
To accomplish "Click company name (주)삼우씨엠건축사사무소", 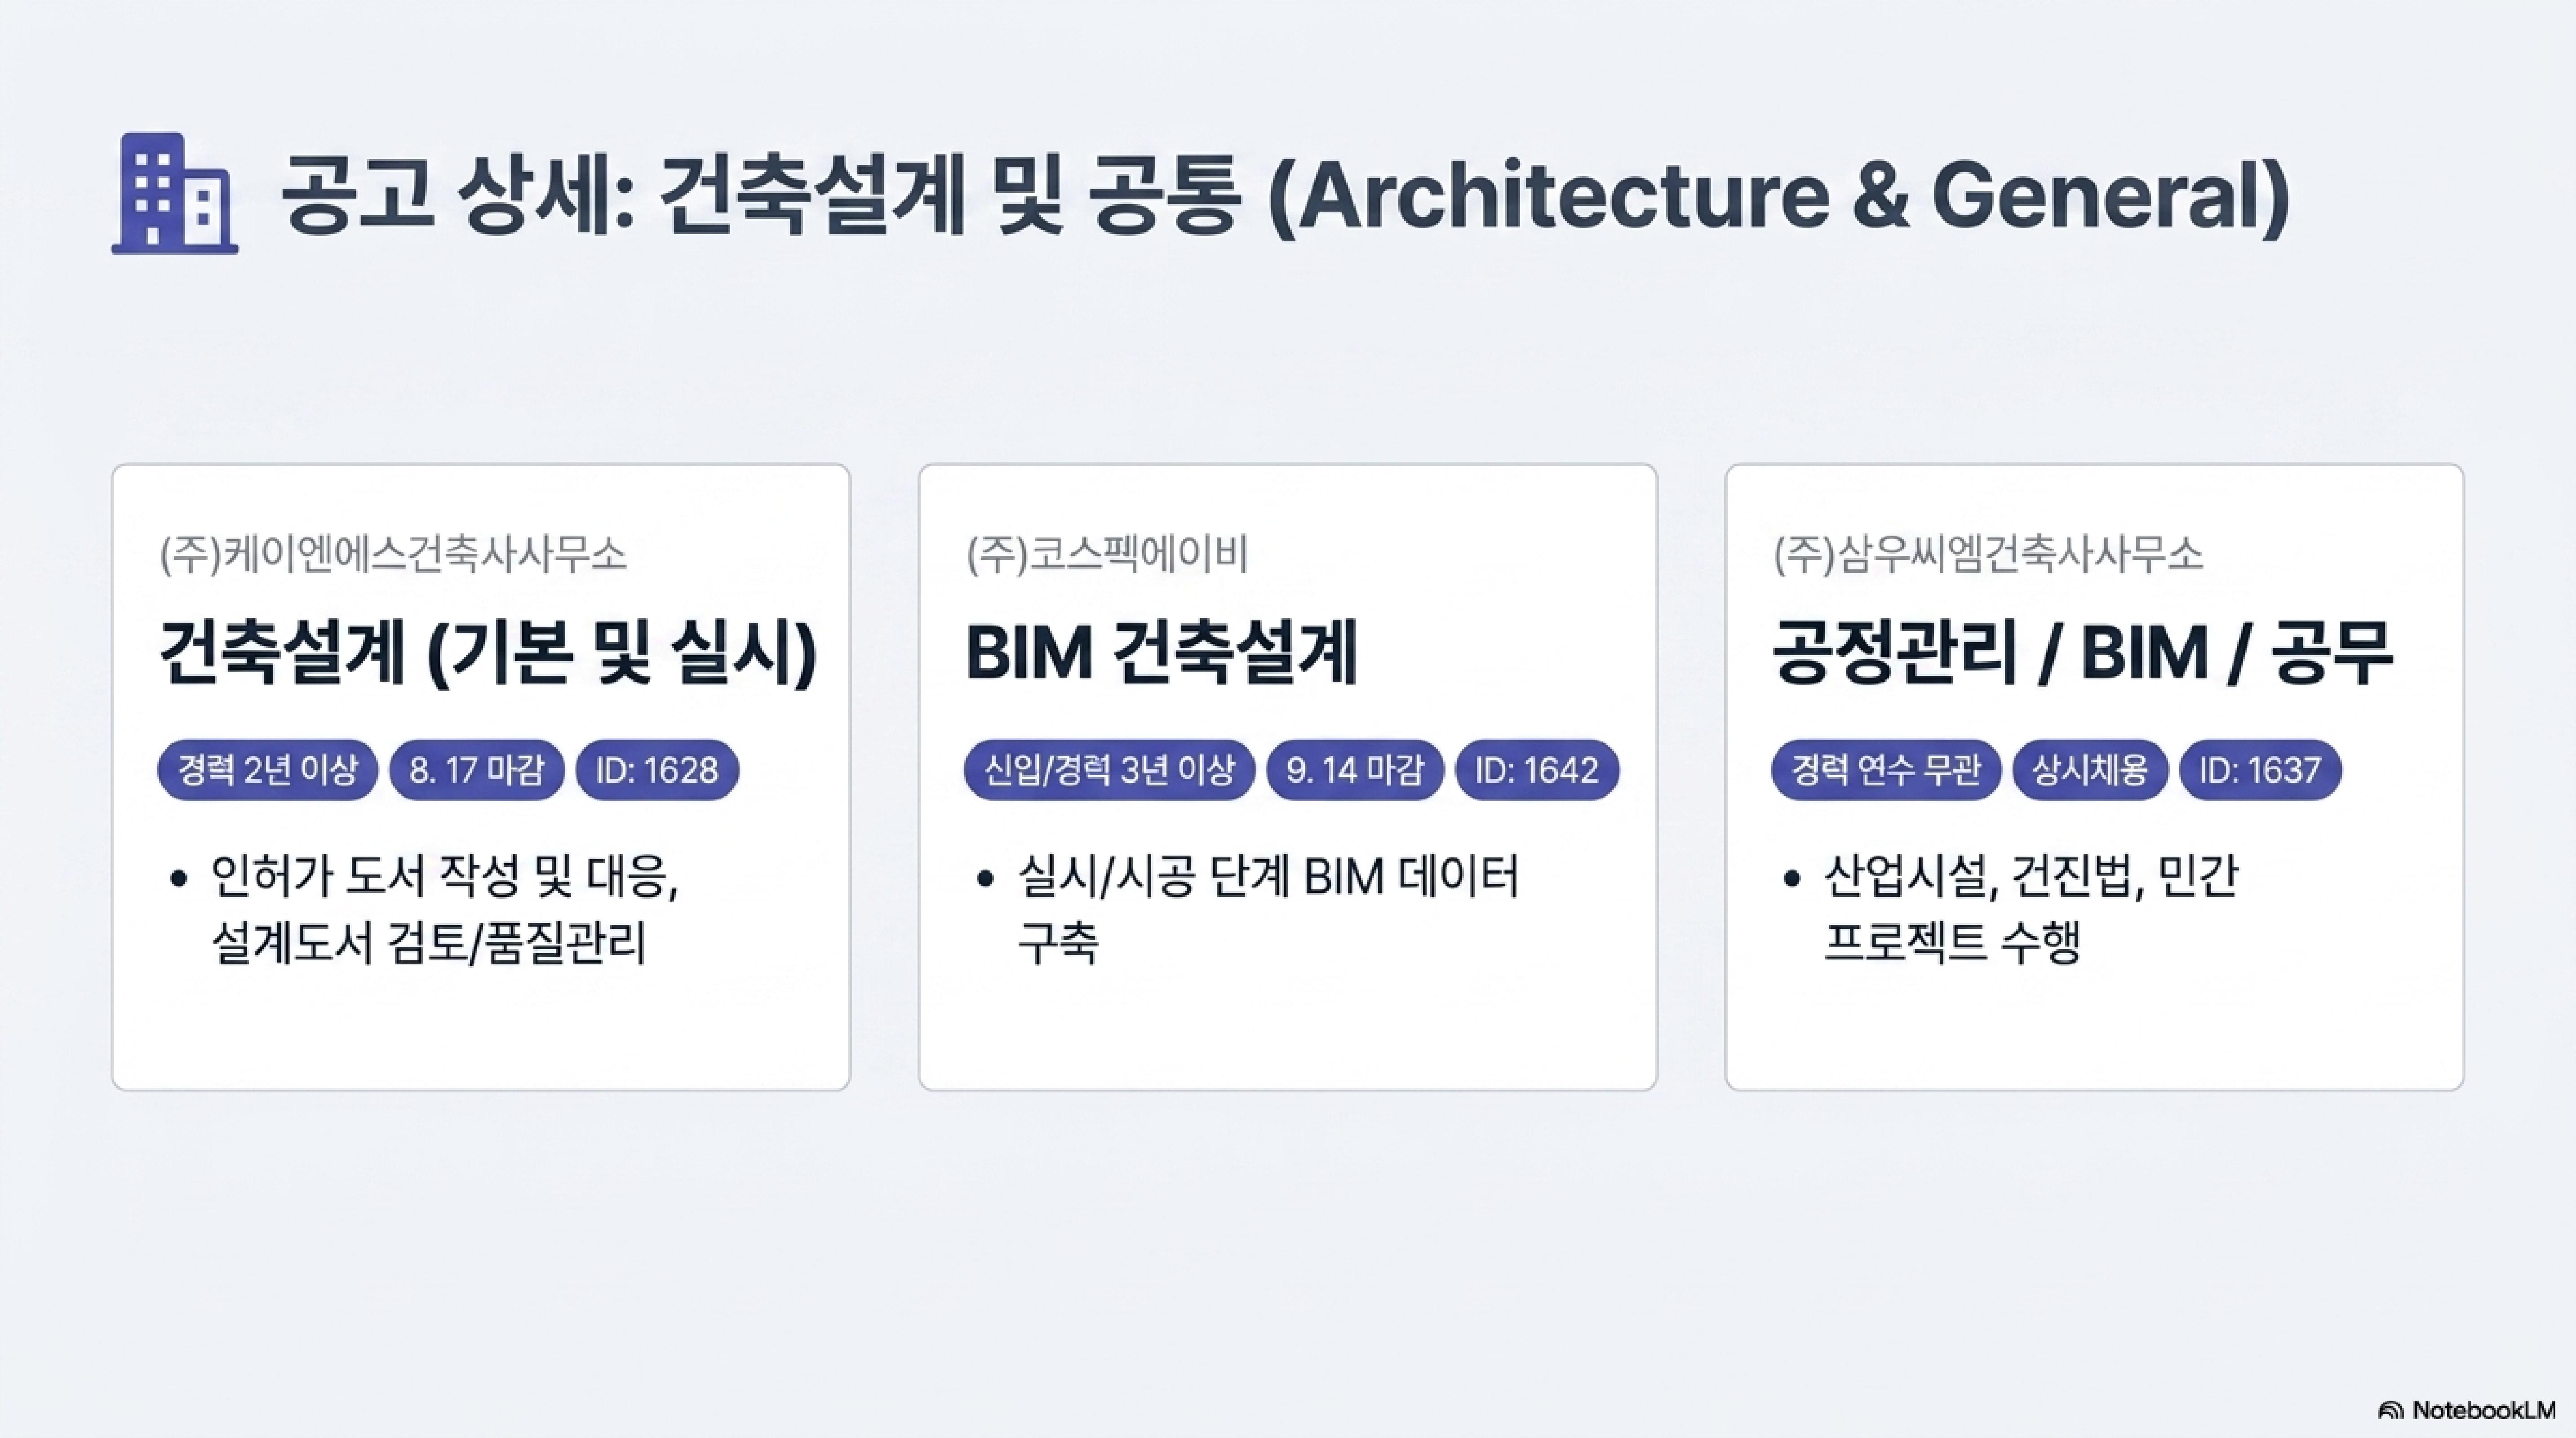I will click(1988, 555).
